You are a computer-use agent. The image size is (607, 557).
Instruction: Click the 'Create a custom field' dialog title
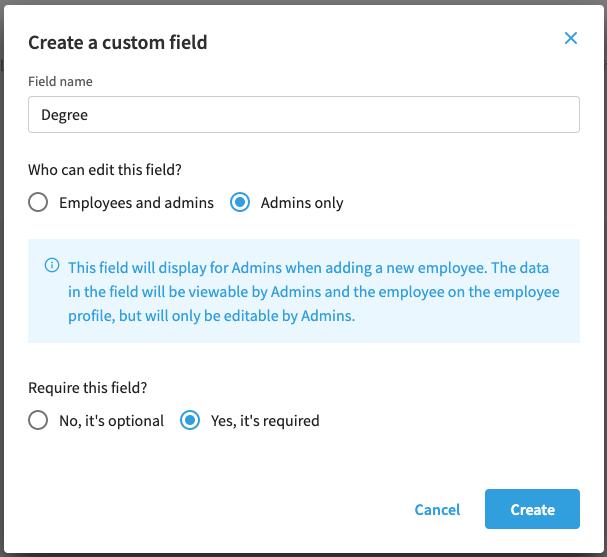pyautogui.click(x=118, y=42)
